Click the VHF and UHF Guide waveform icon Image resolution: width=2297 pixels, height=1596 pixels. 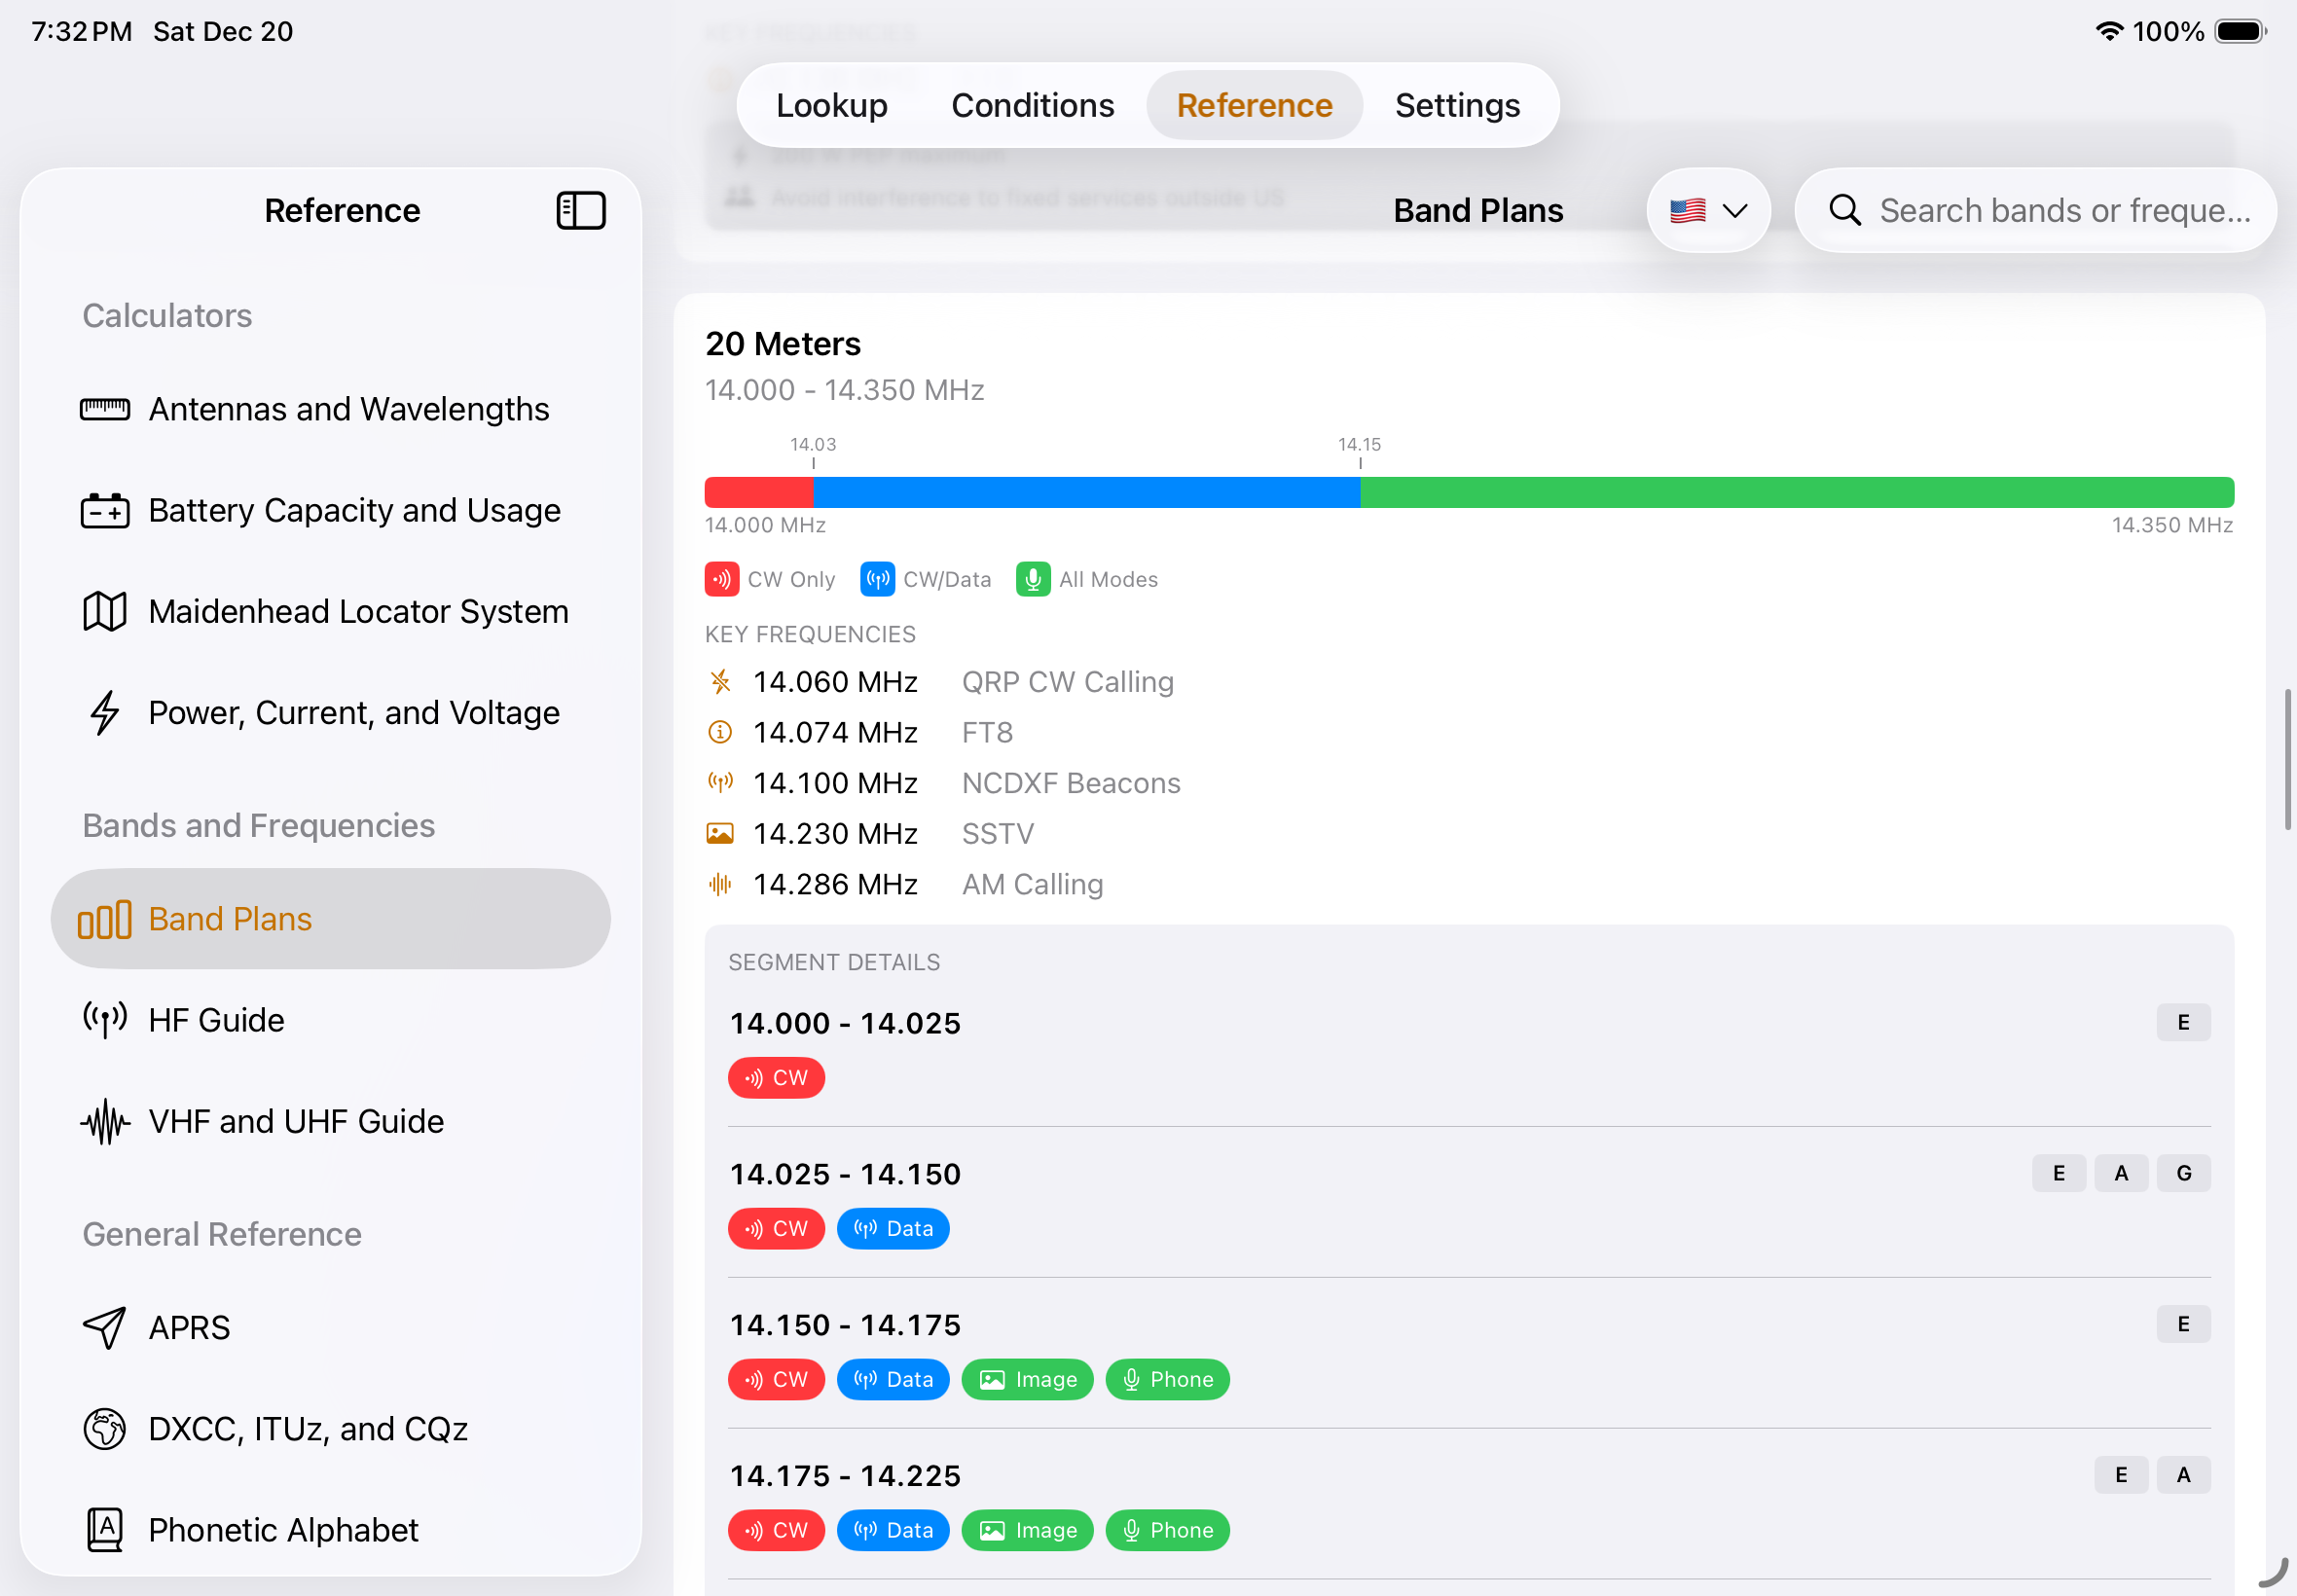pyautogui.click(x=105, y=1121)
